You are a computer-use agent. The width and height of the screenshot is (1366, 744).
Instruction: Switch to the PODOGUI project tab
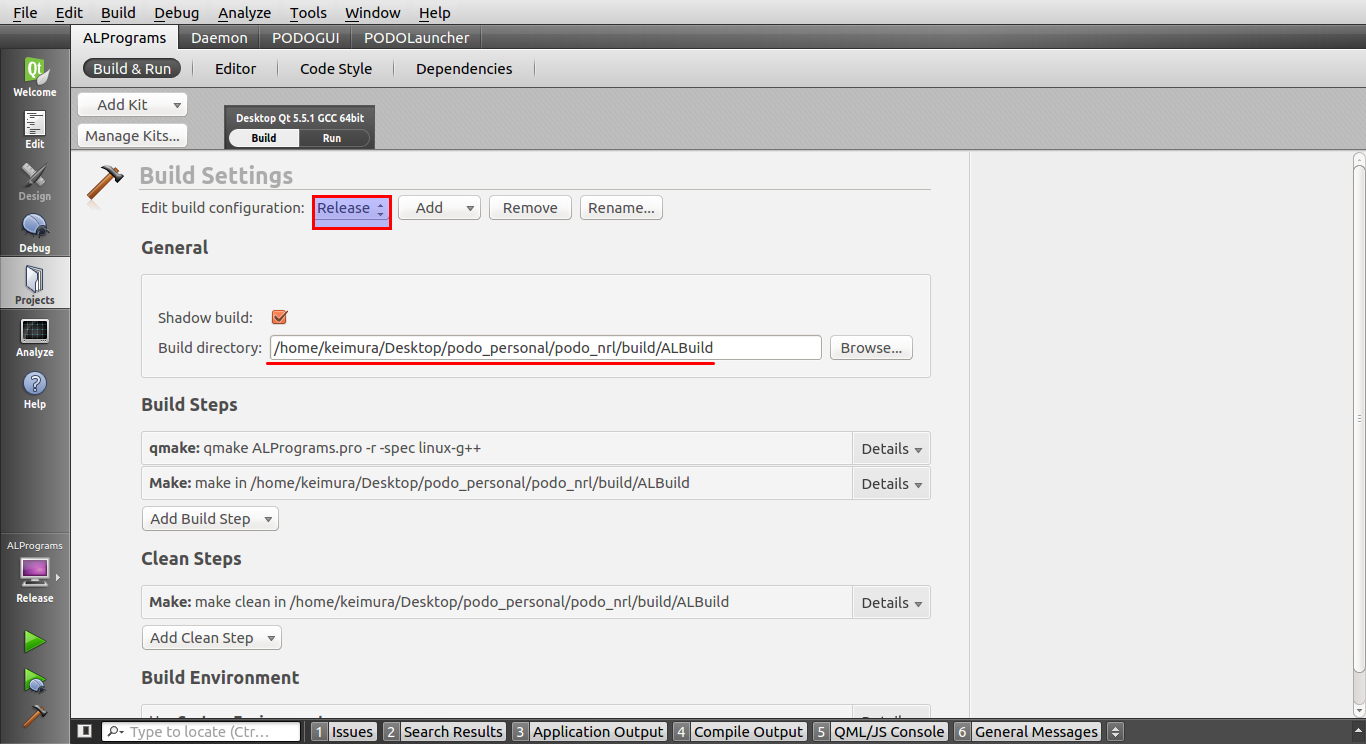pos(306,38)
